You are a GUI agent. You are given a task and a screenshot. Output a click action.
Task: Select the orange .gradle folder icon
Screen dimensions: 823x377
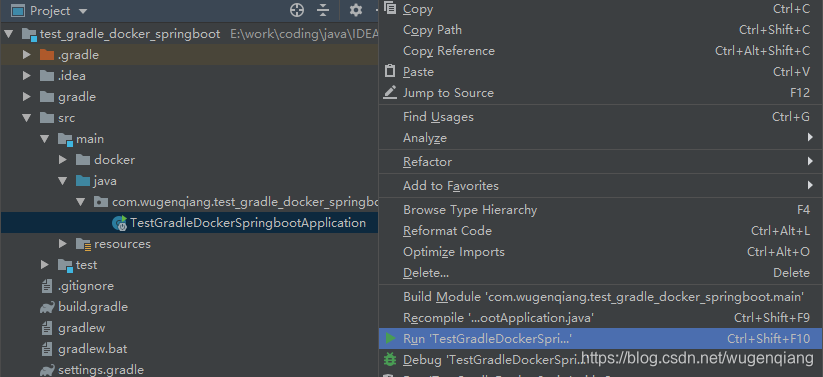tap(47, 55)
